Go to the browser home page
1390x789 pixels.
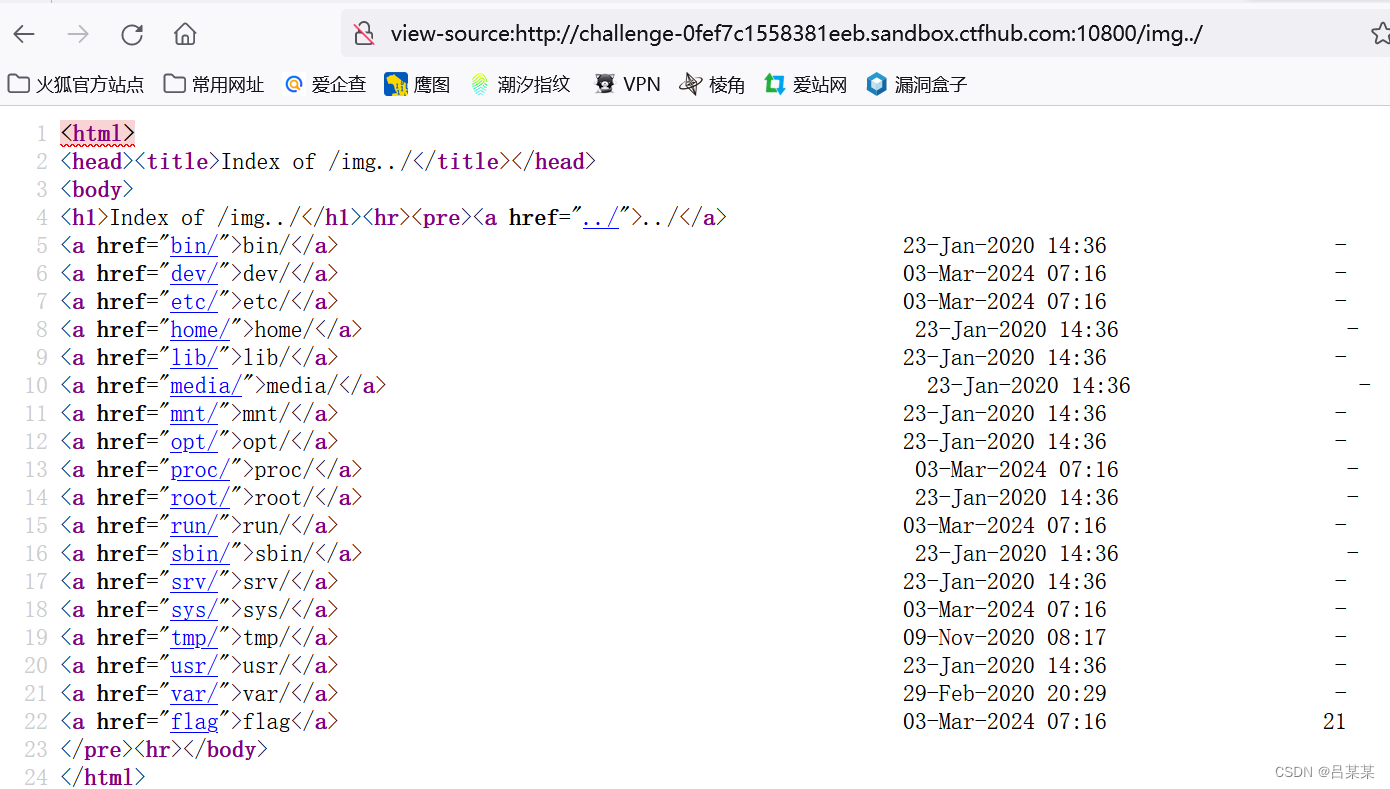(184, 33)
